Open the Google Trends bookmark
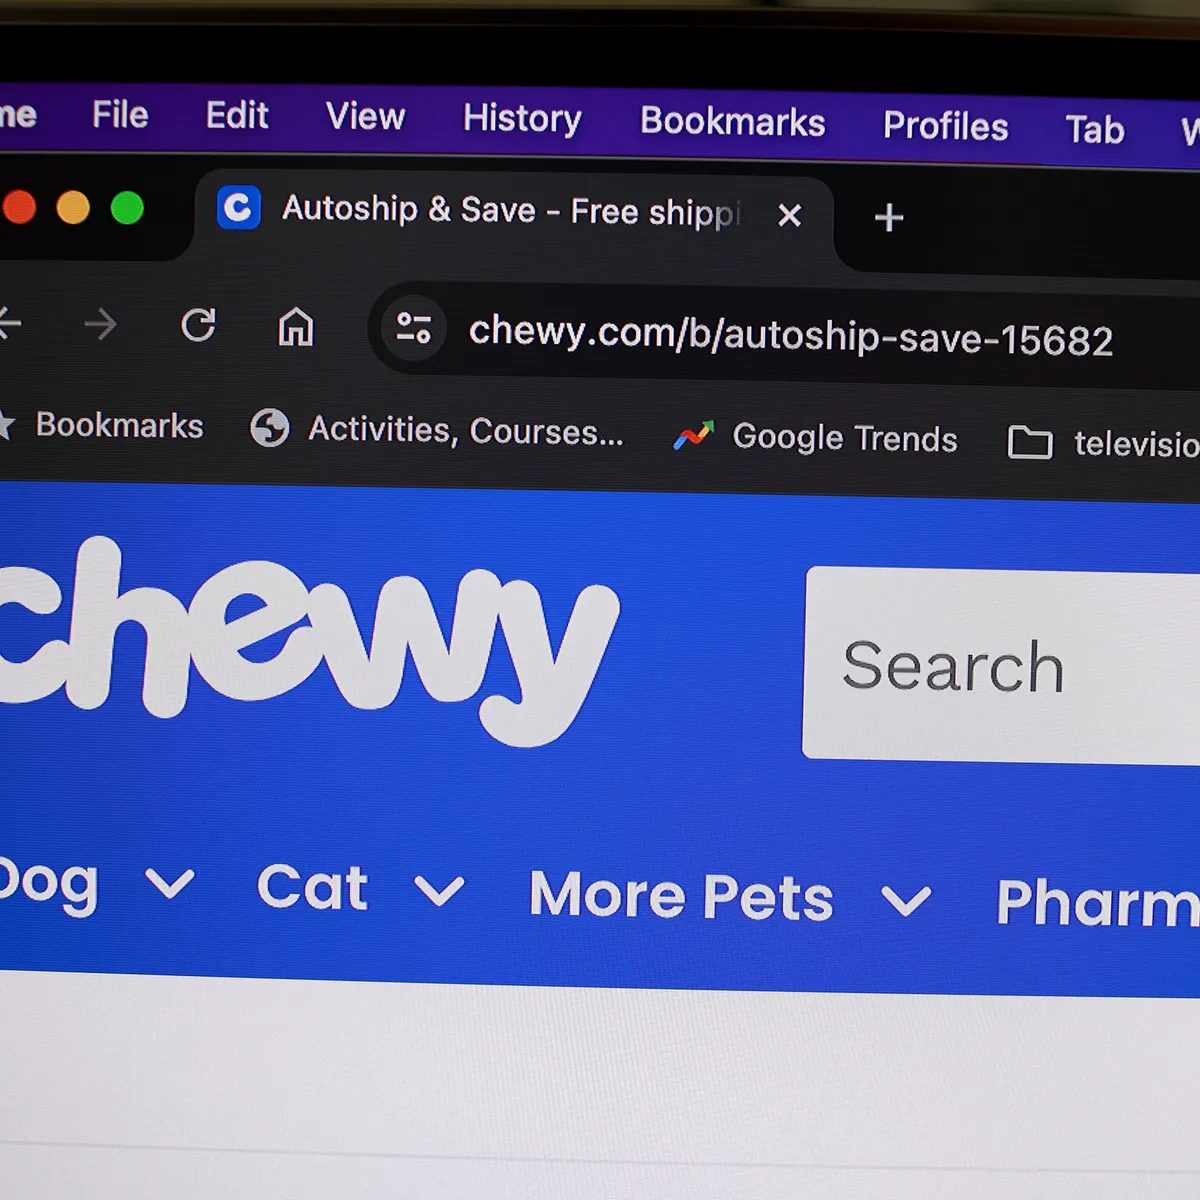The height and width of the screenshot is (1200, 1200). coord(815,437)
